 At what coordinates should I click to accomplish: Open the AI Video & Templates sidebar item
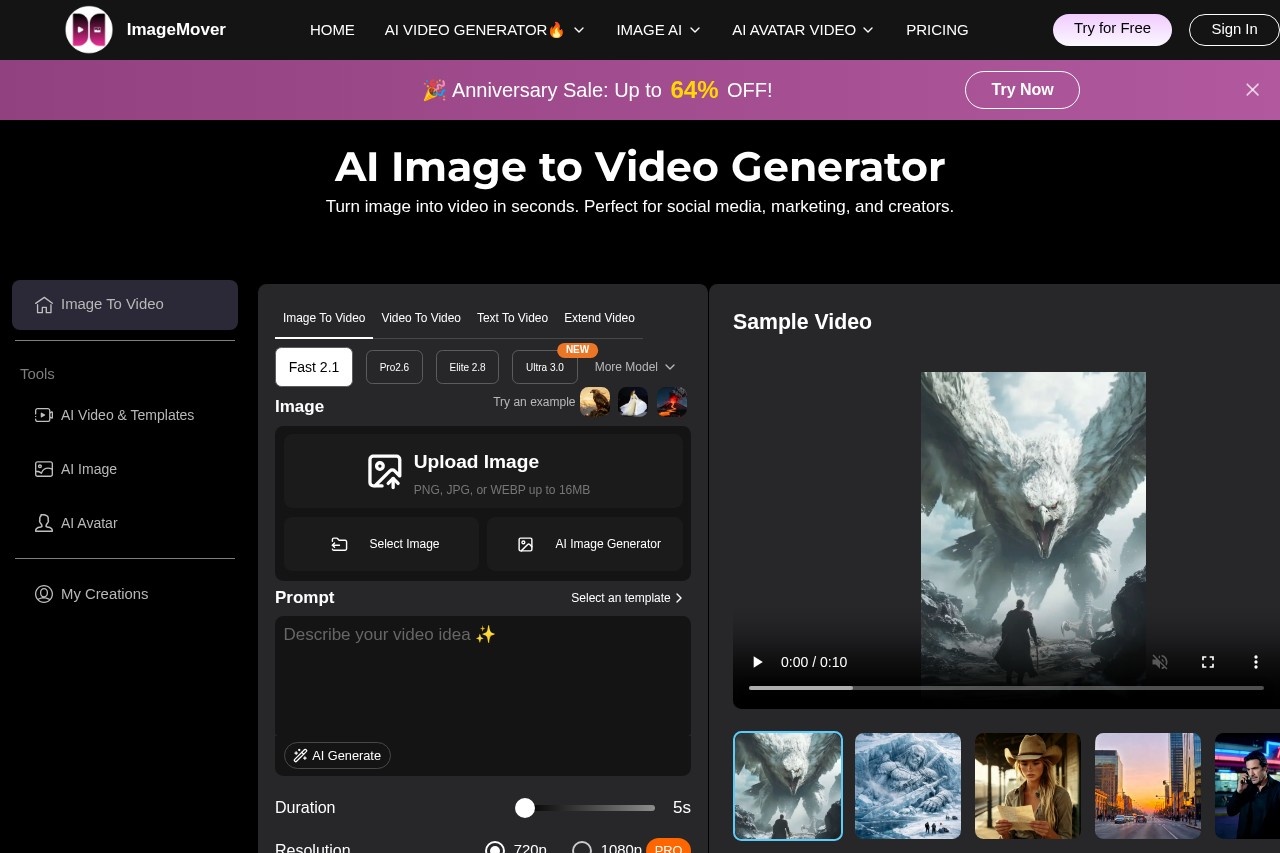point(125,415)
